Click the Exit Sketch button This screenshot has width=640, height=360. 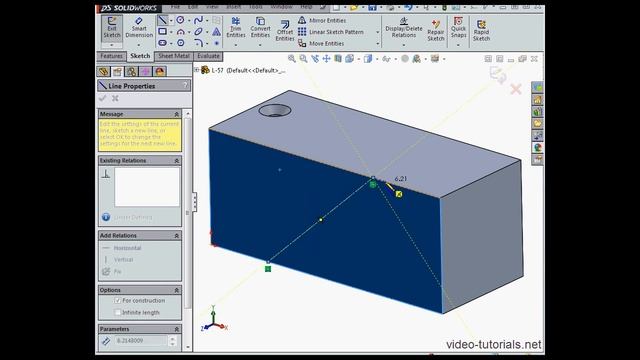pyautogui.click(x=111, y=28)
